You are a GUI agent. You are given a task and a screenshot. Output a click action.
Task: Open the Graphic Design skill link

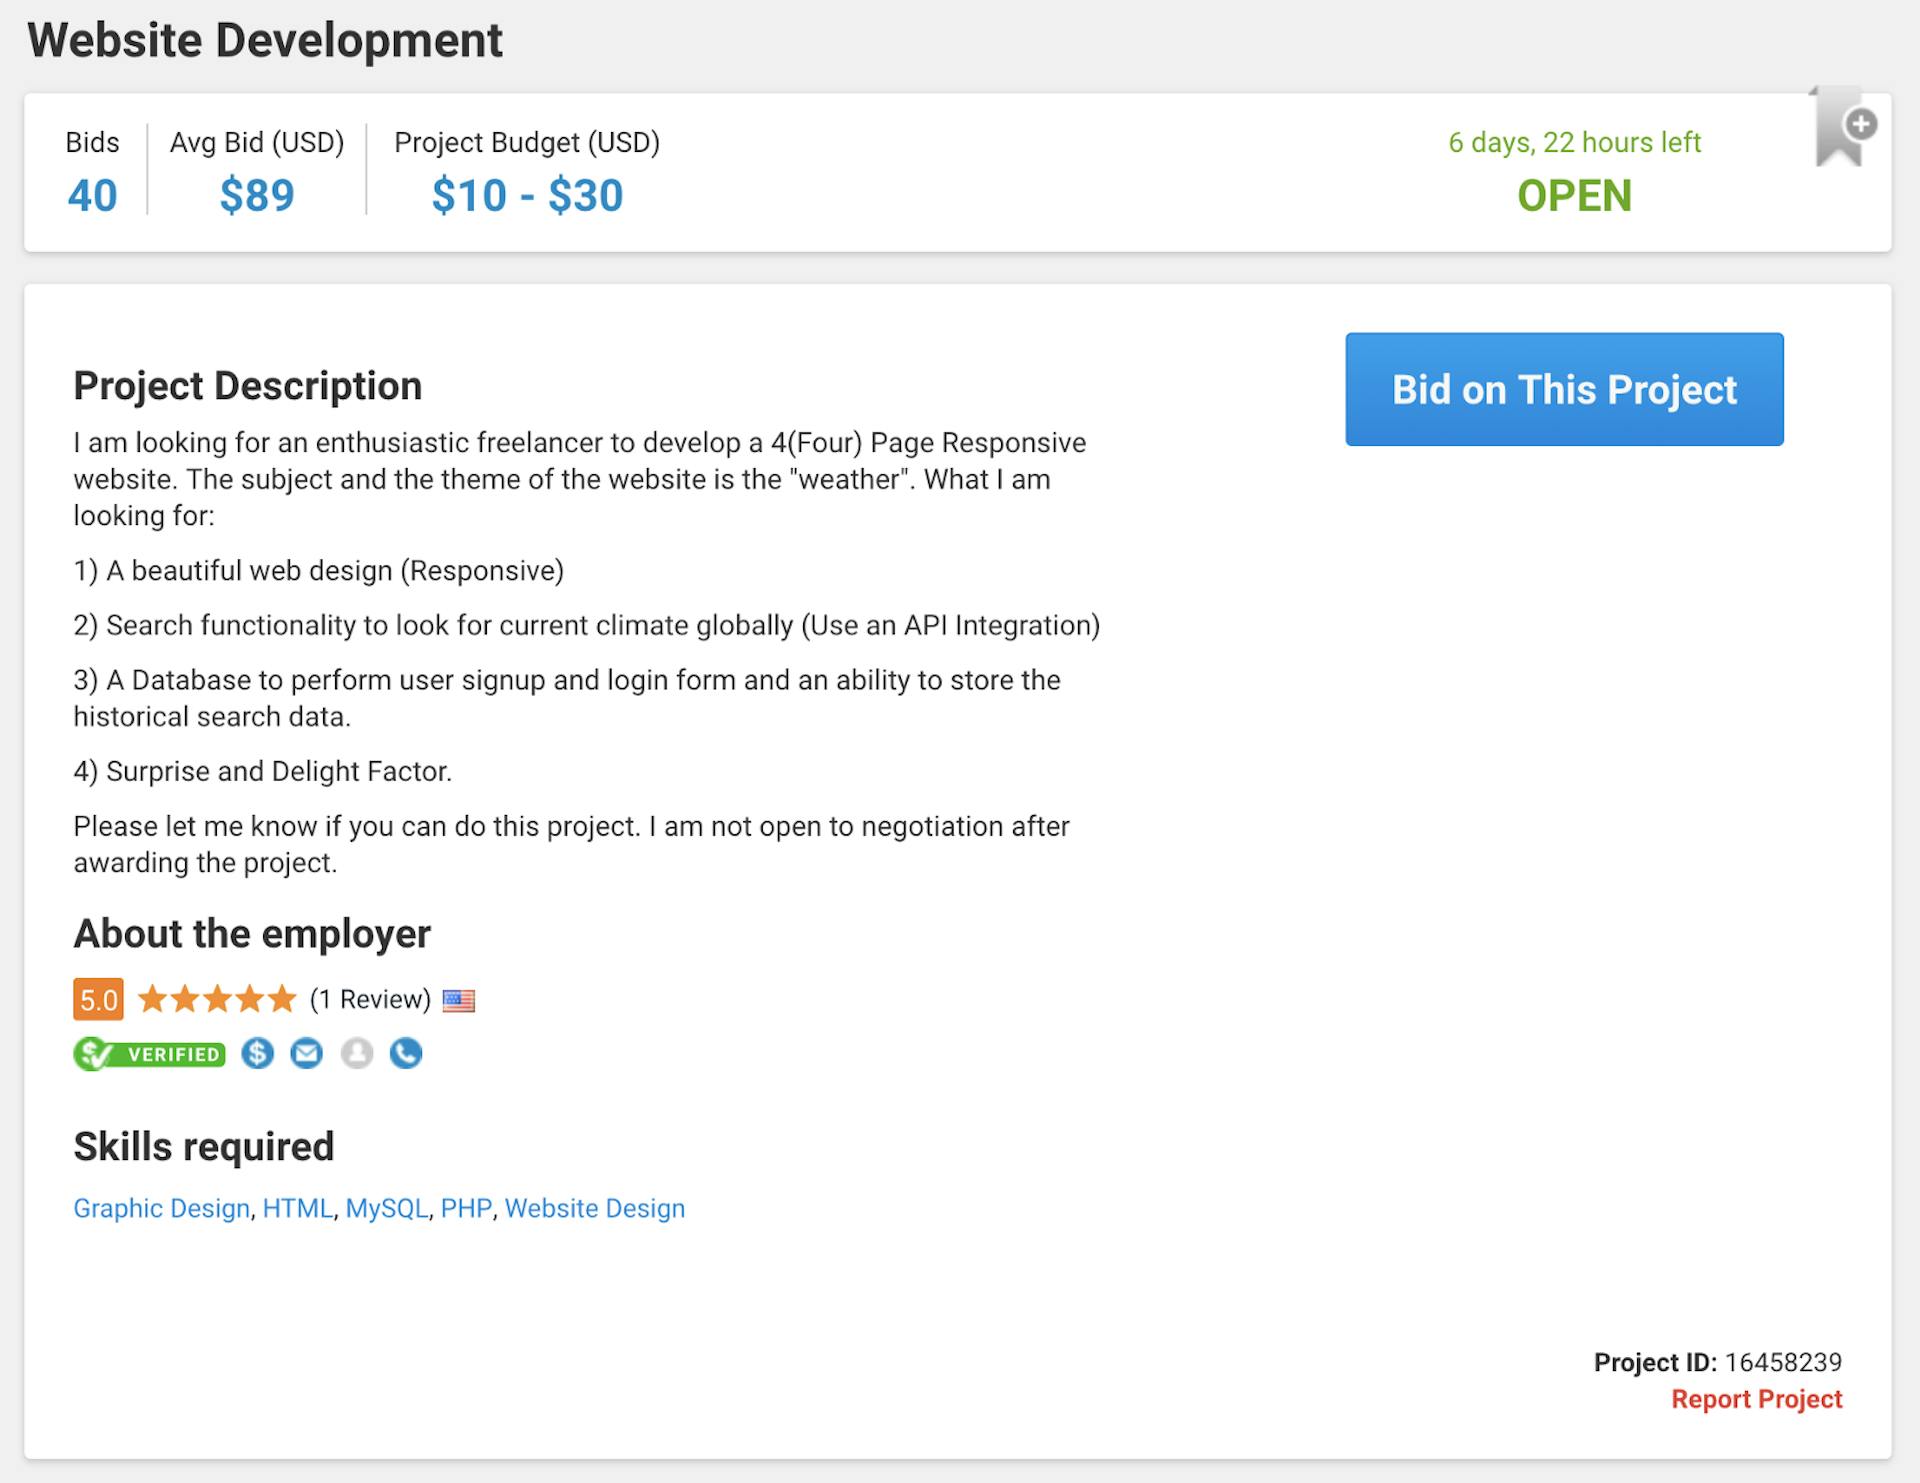(x=160, y=1208)
